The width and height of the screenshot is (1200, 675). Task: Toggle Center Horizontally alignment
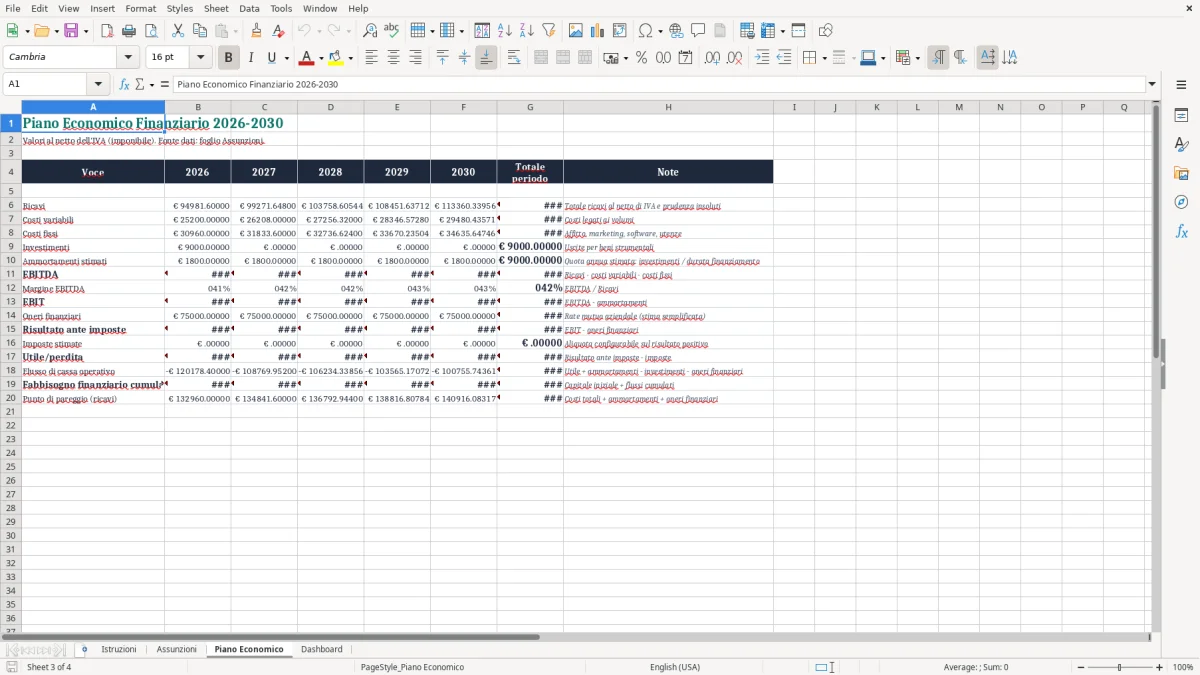click(x=393, y=58)
